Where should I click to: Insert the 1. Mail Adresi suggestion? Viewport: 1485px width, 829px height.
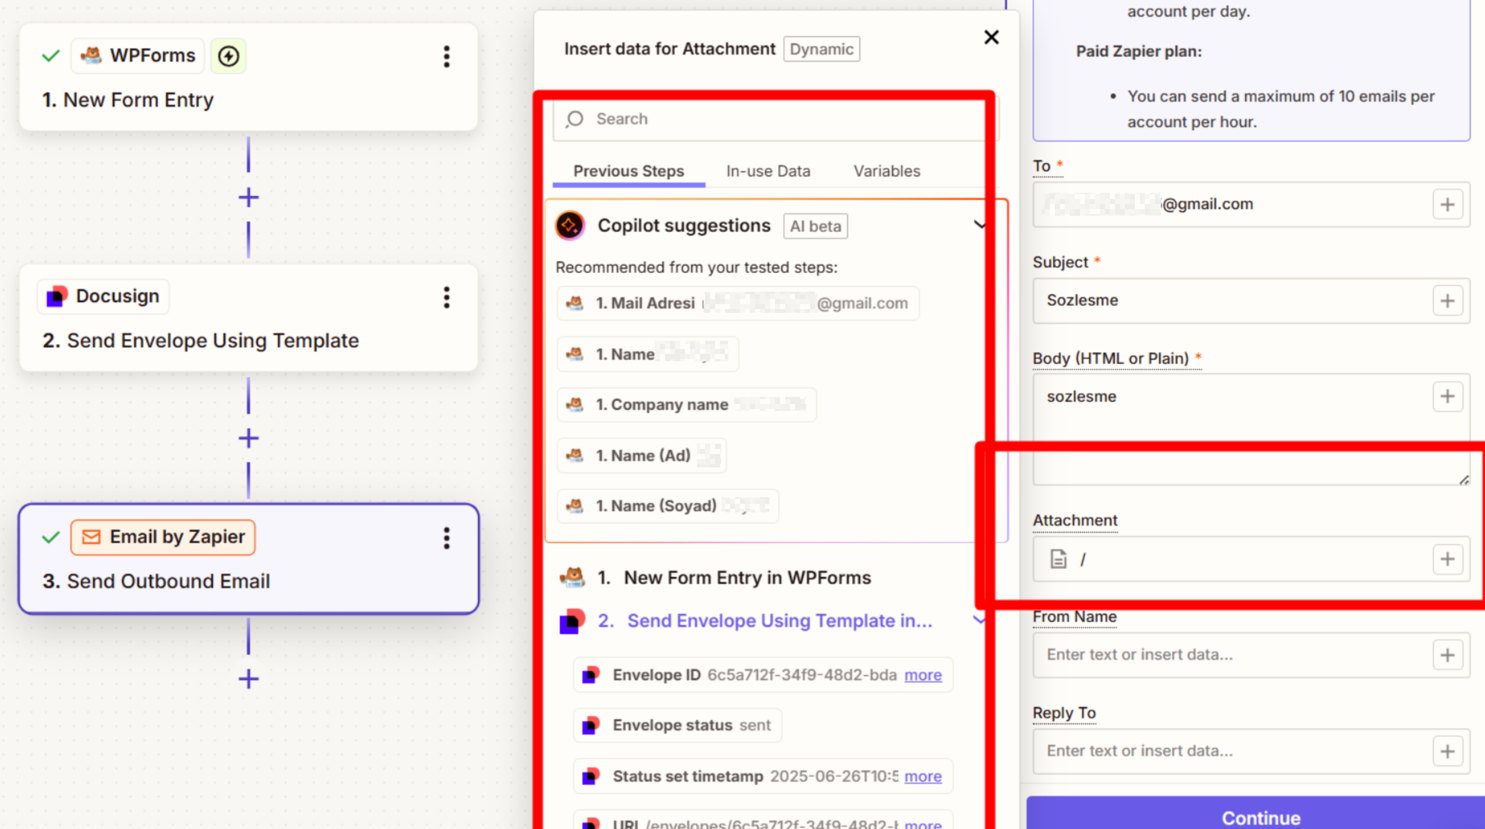(x=738, y=303)
